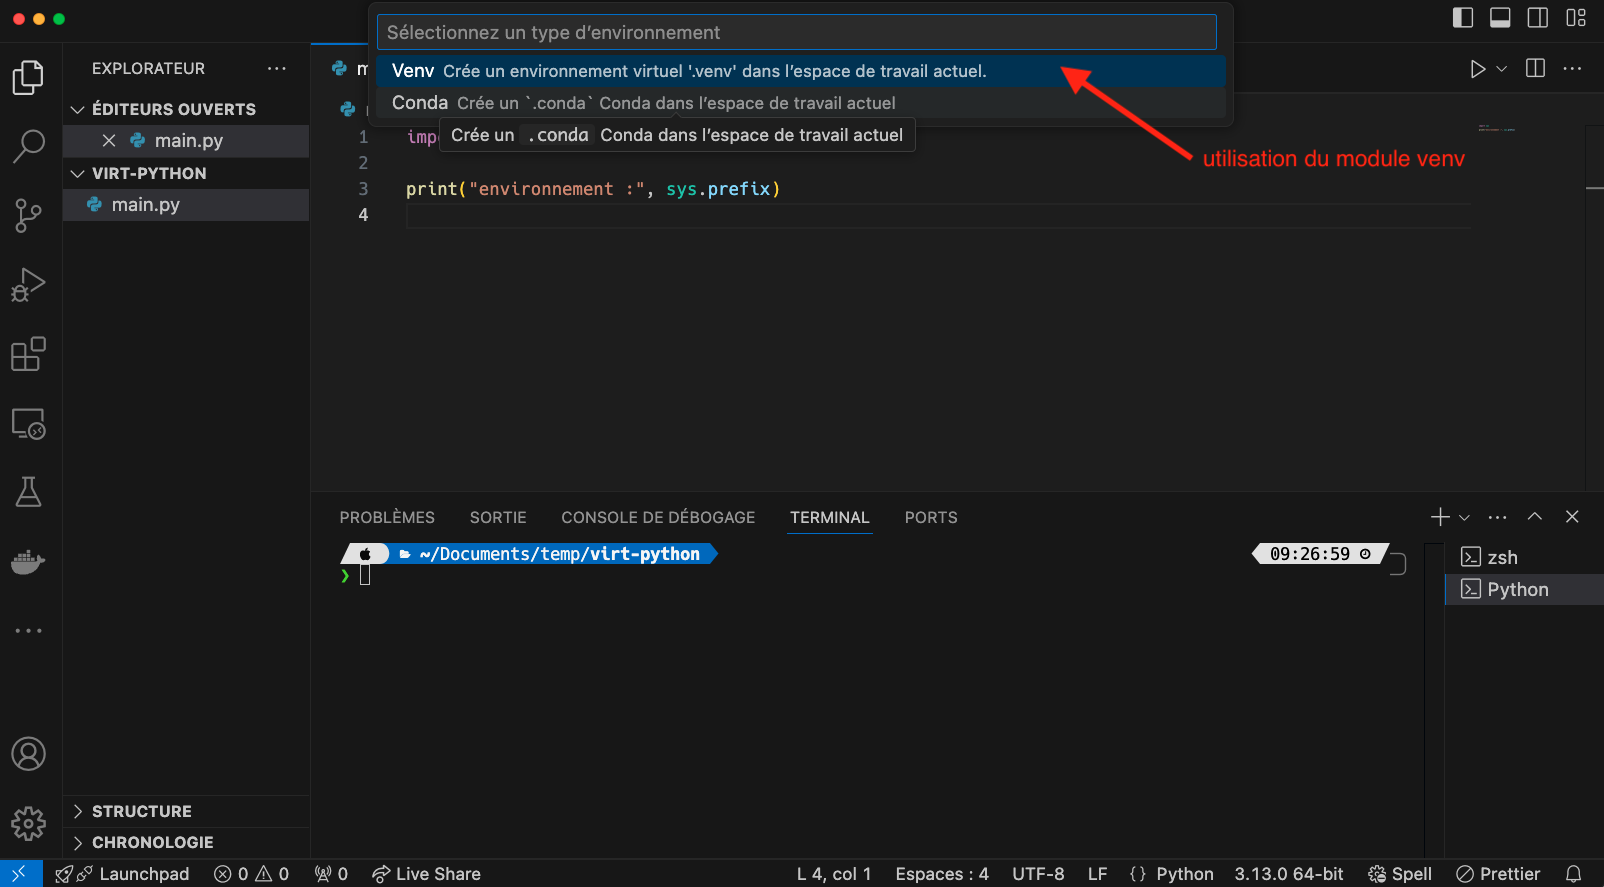Click Live Share in status bar
1604x887 pixels.
pyautogui.click(x=426, y=874)
